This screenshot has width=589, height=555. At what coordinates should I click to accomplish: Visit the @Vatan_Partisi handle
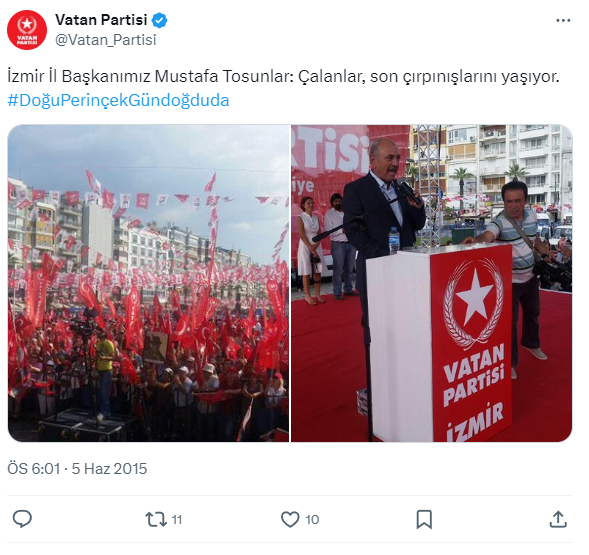coord(106,40)
